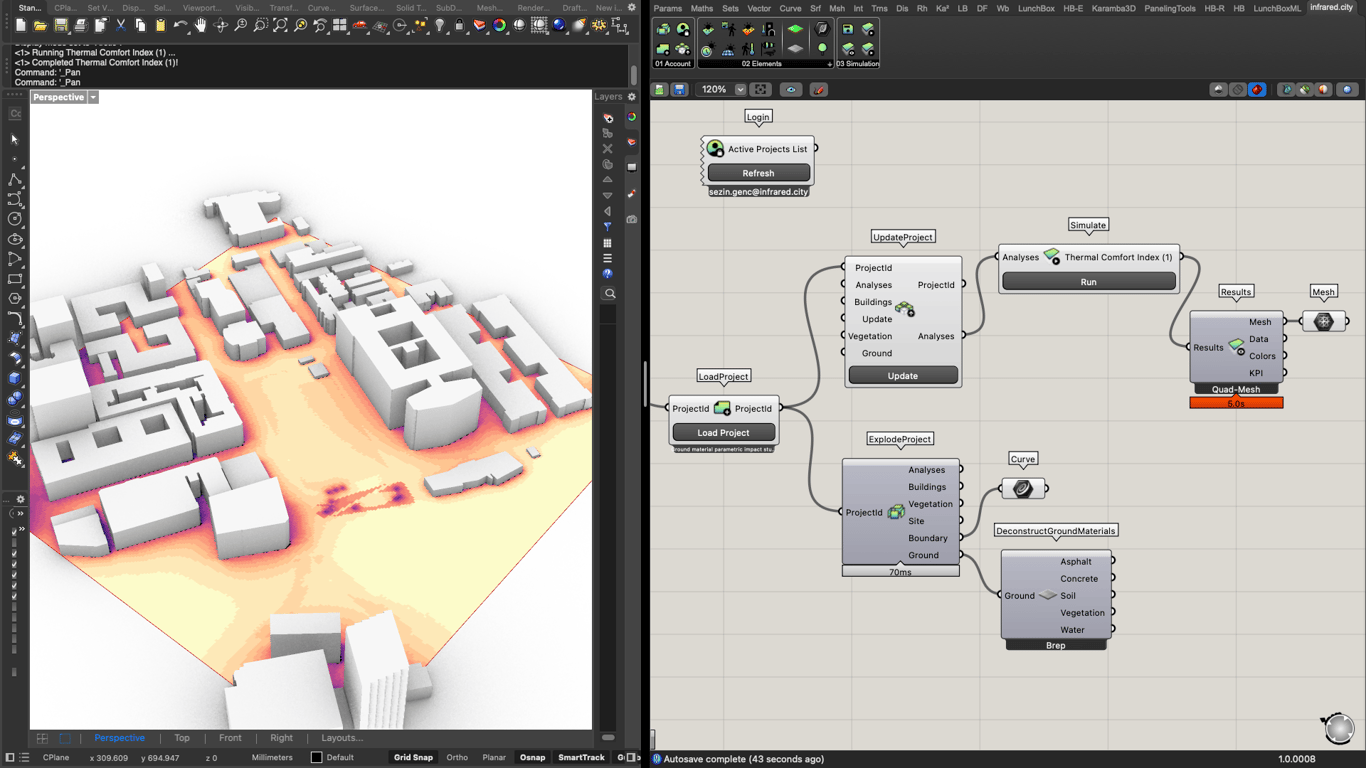Click the Load Project button
This screenshot has width=1366, height=768.
(x=723, y=432)
